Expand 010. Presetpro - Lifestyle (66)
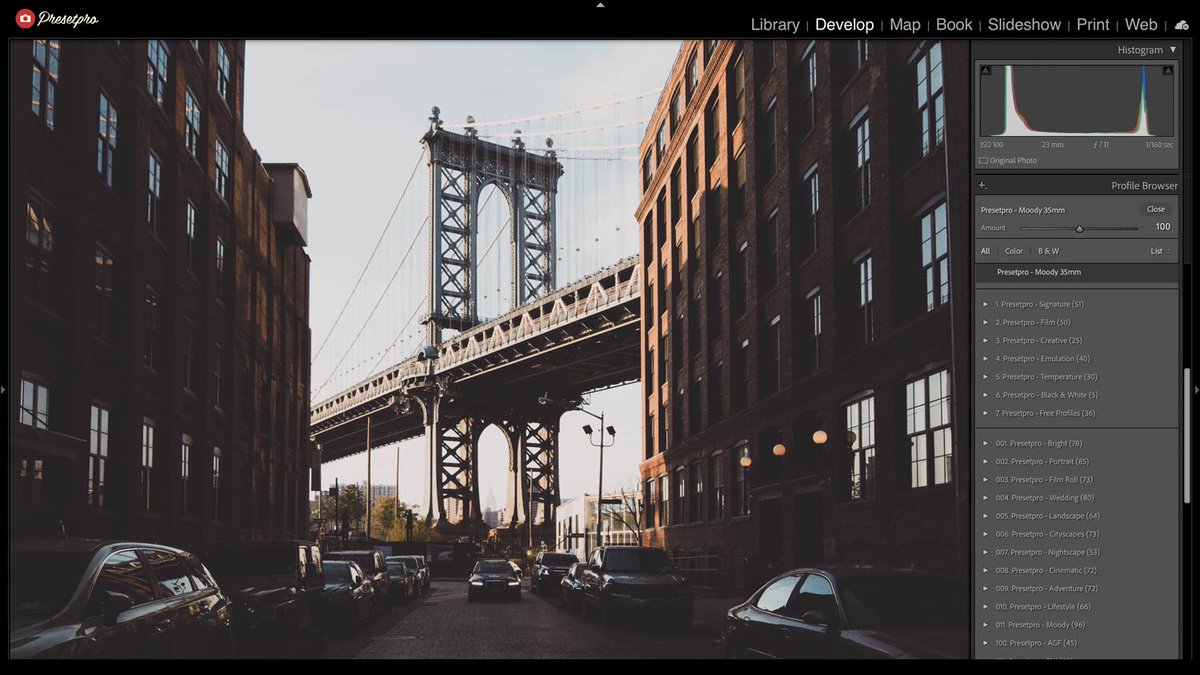Viewport: 1200px width, 675px height. [x=985, y=606]
